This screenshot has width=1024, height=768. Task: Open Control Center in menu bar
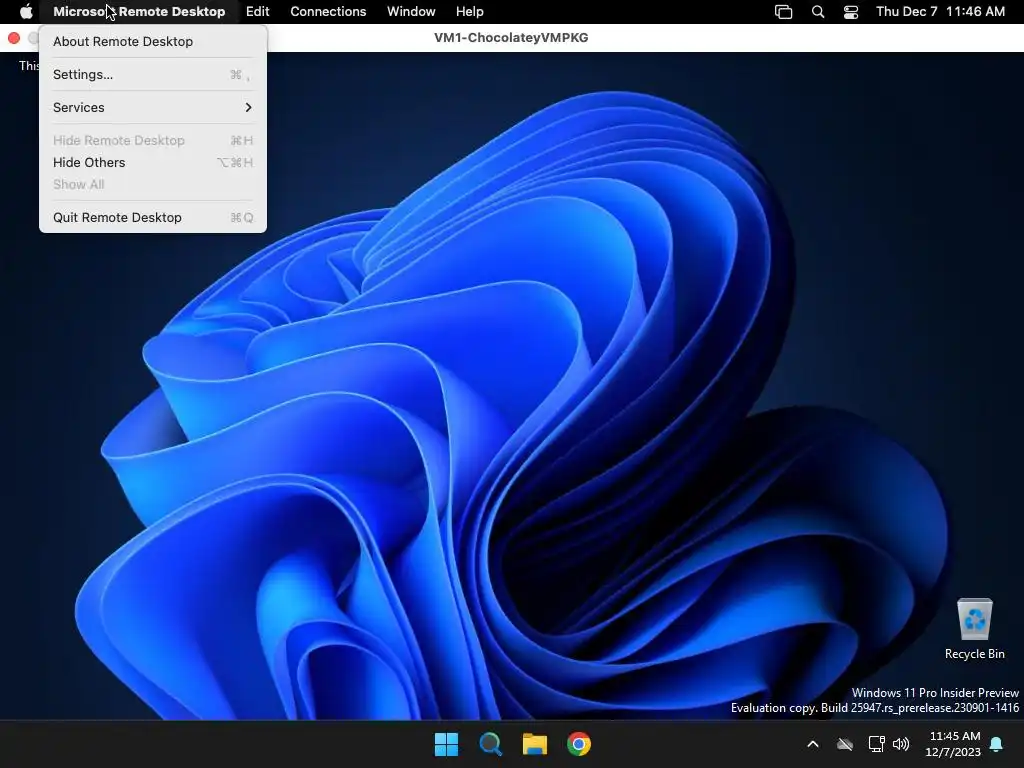[851, 11]
